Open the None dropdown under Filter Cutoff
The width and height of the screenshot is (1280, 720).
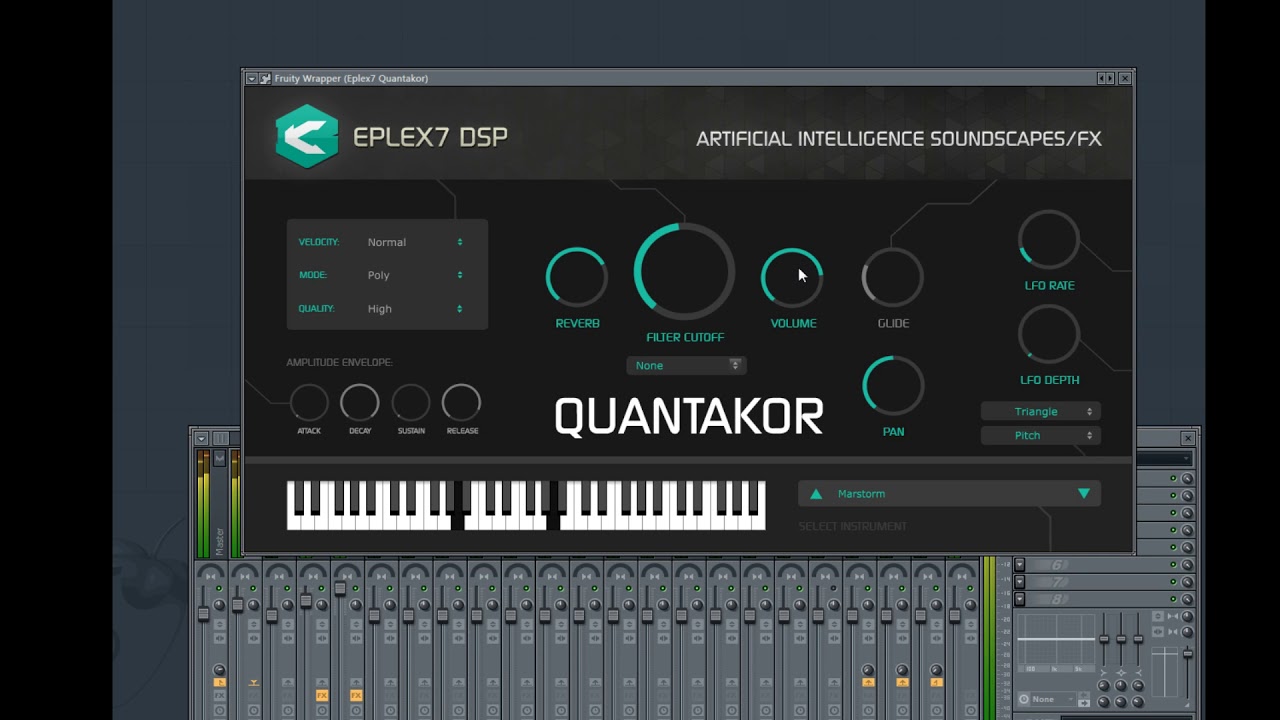pos(686,365)
